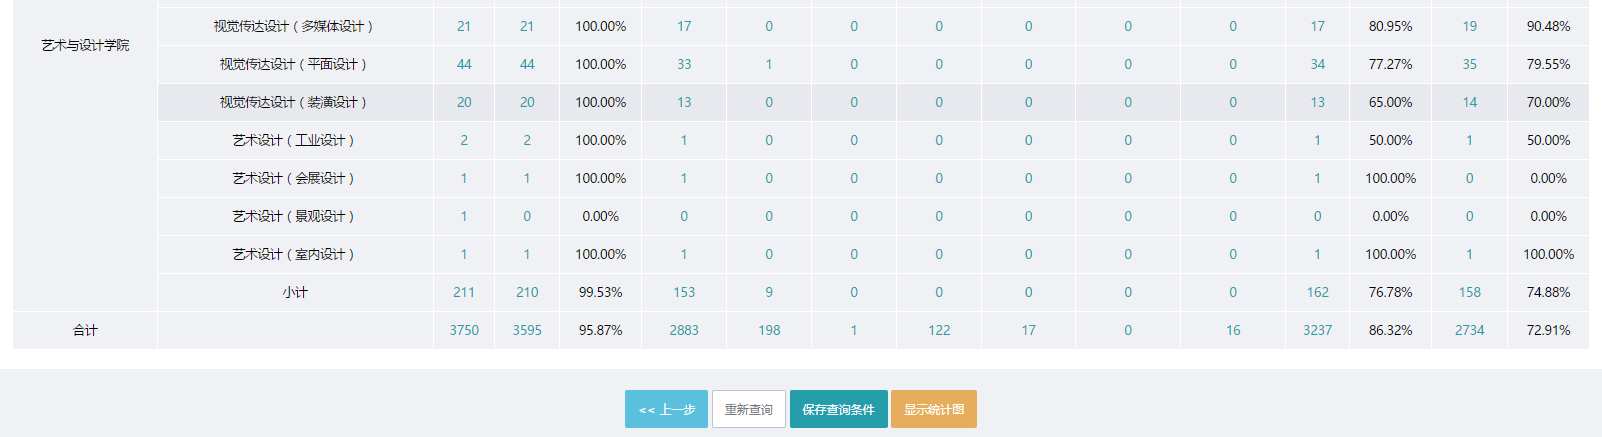Image resolution: width=1602 pixels, height=437 pixels.
Task: Open the 3595 total link
Action: pyautogui.click(x=527, y=330)
